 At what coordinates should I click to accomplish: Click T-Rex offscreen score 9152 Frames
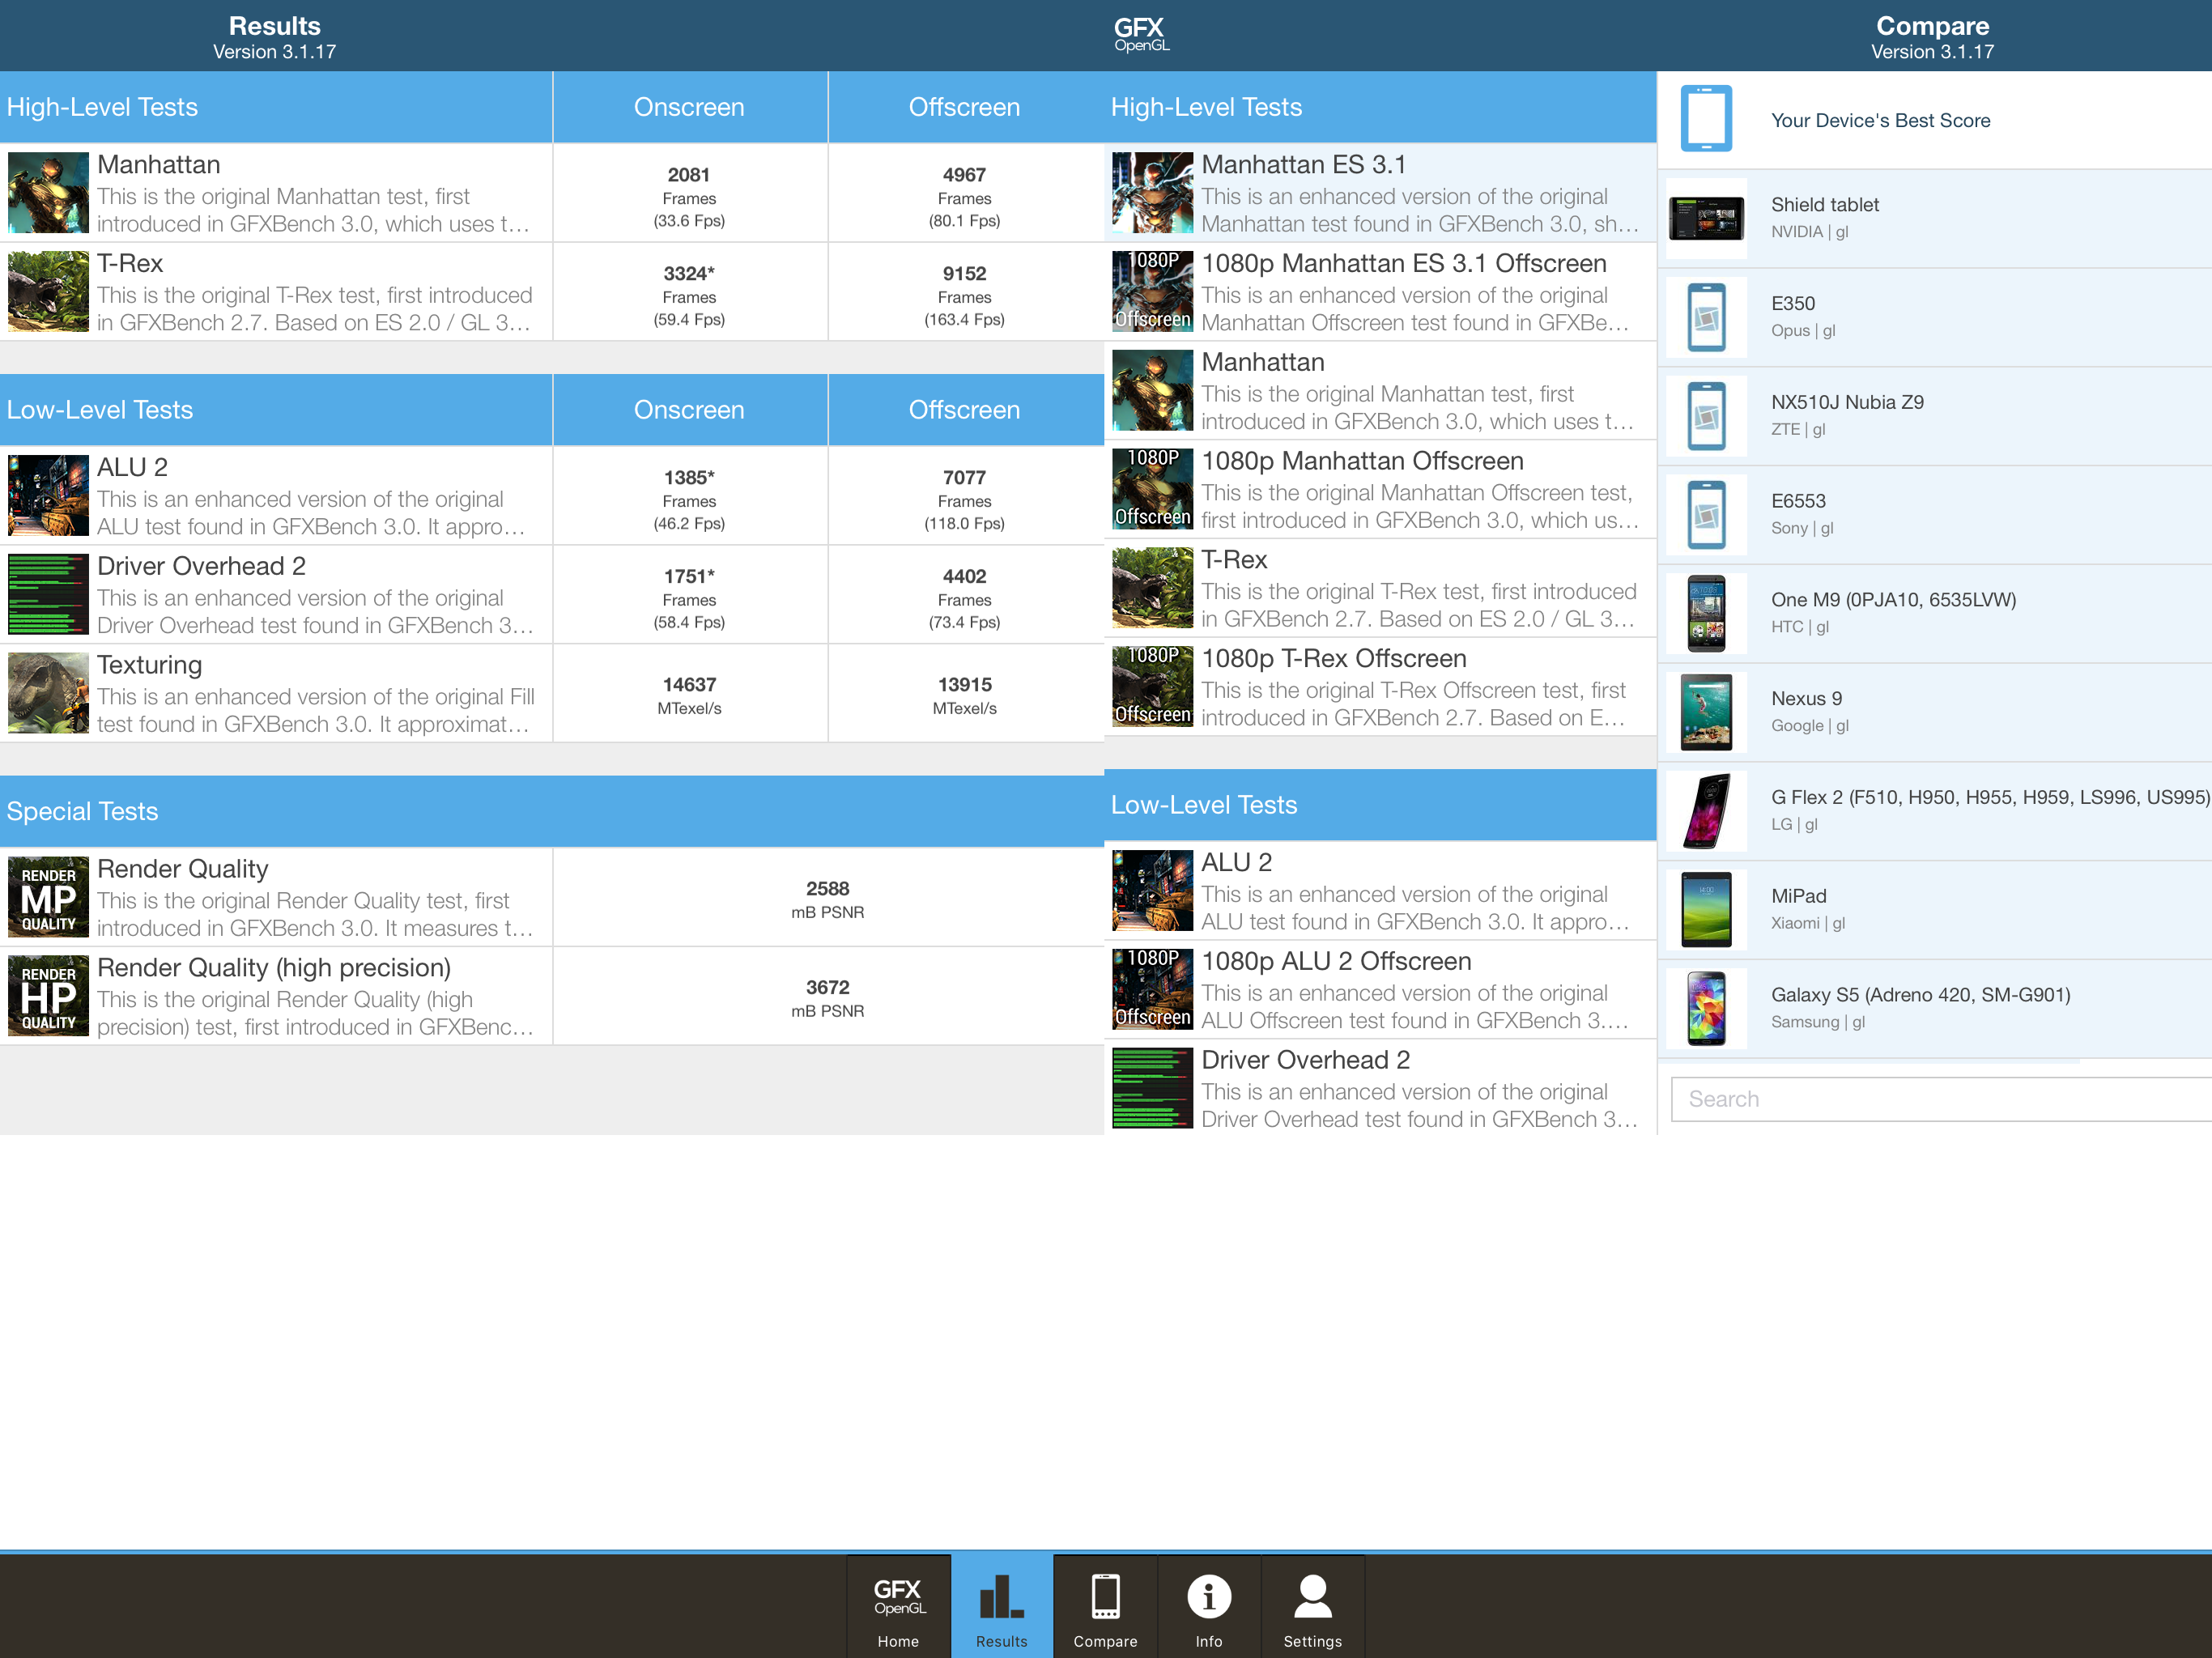pyautogui.click(x=964, y=296)
